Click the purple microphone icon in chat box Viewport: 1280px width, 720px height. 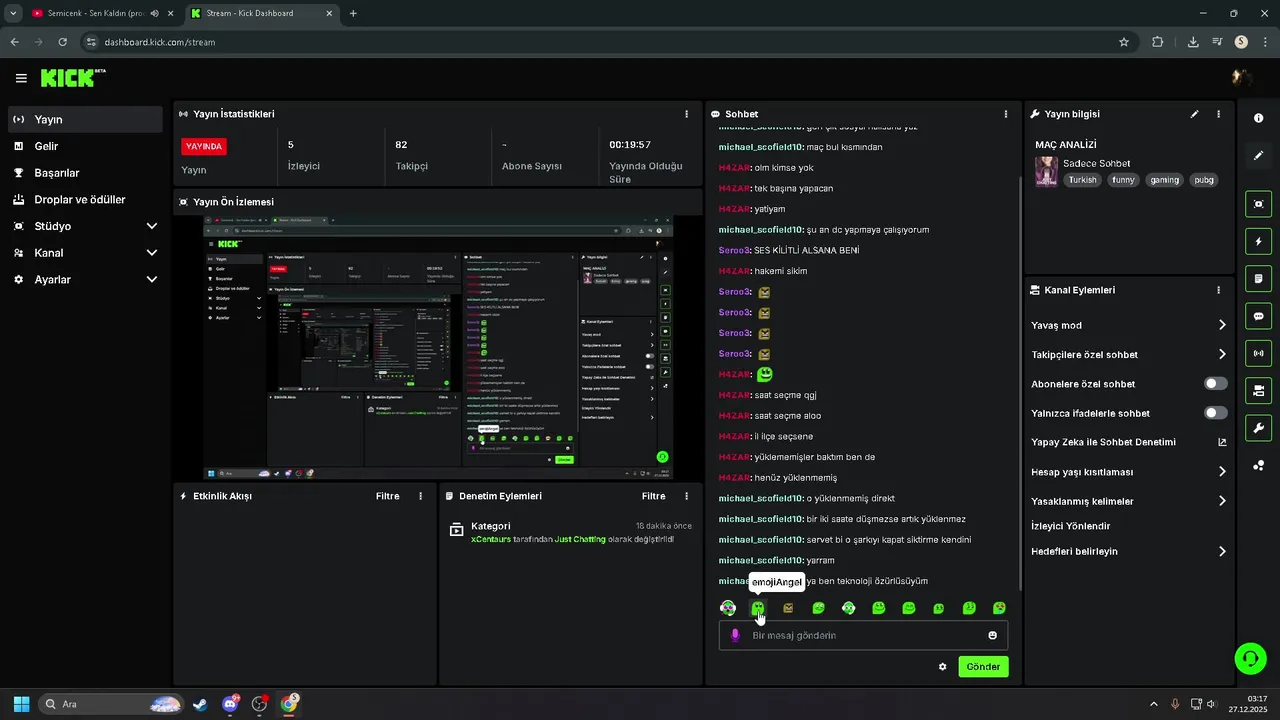click(735, 635)
